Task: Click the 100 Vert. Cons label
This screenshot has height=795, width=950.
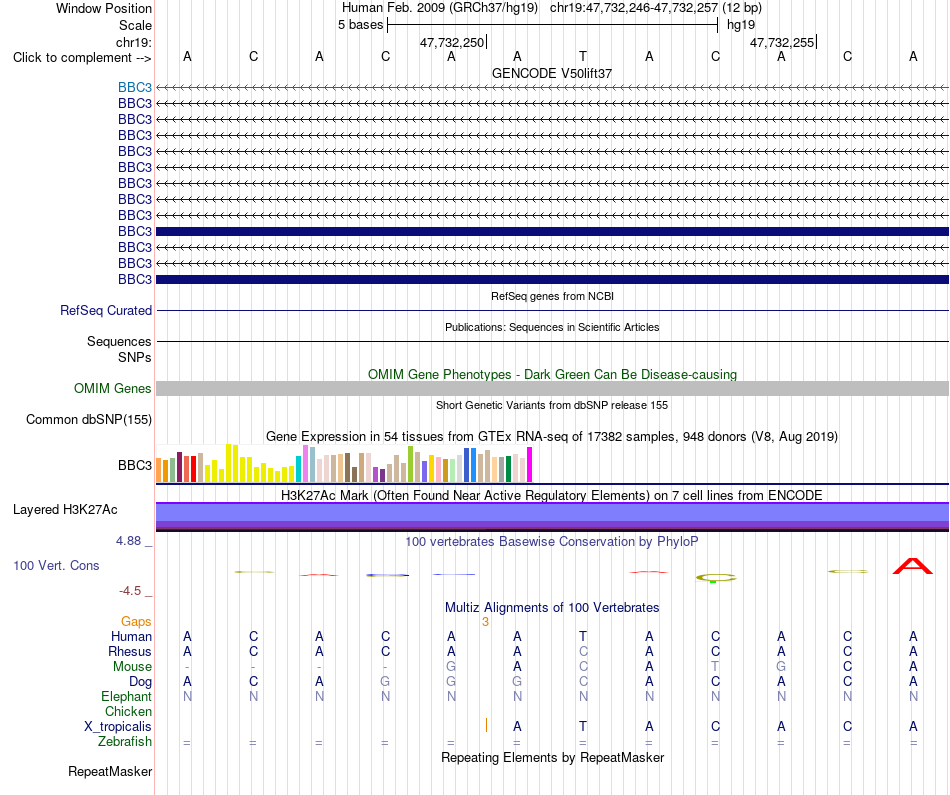Action: click(x=56, y=565)
